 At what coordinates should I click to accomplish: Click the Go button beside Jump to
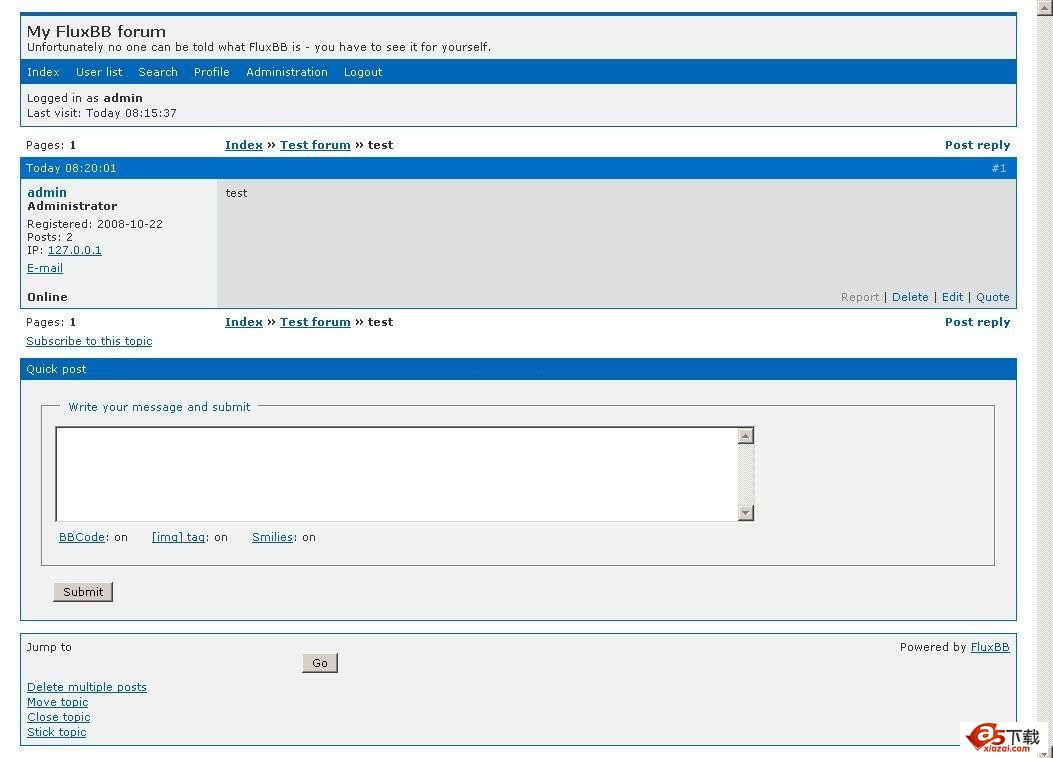point(320,663)
